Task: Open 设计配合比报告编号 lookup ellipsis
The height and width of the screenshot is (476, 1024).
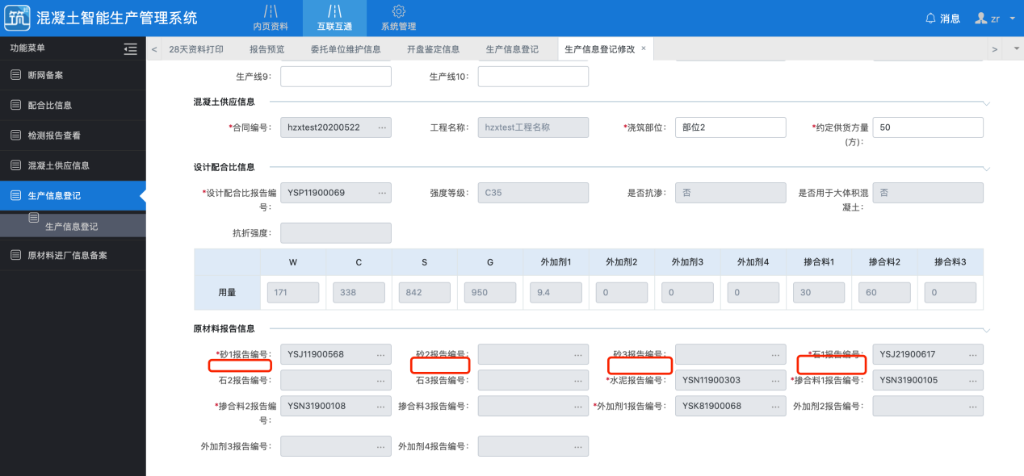Action: click(x=381, y=193)
